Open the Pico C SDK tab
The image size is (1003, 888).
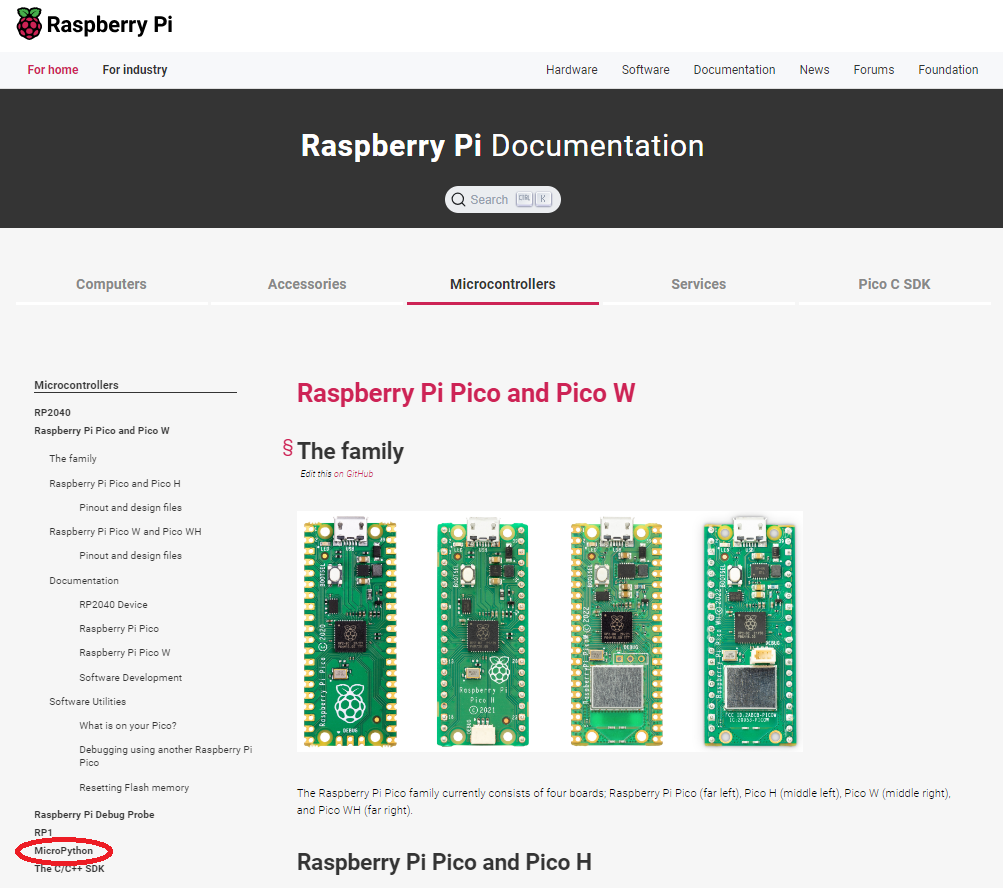(894, 284)
